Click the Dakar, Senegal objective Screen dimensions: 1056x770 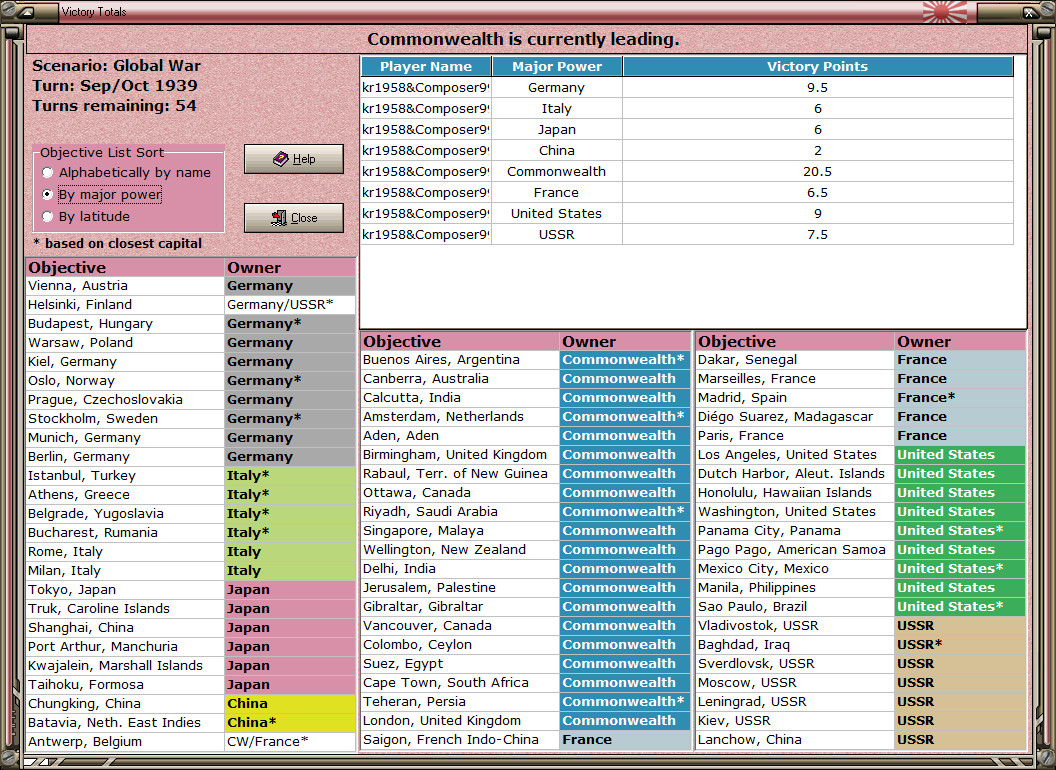pyautogui.click(x=795, y=360)
